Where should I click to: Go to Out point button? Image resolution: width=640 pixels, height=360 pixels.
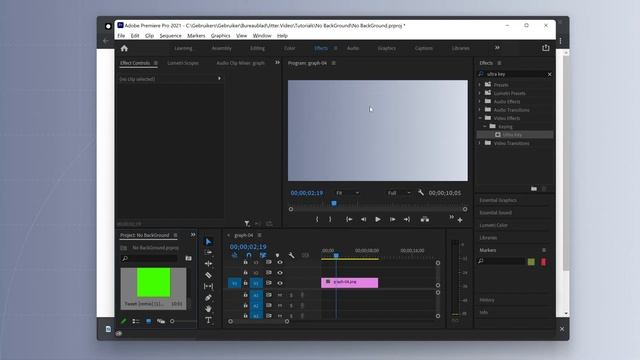[x=407, y=220]
